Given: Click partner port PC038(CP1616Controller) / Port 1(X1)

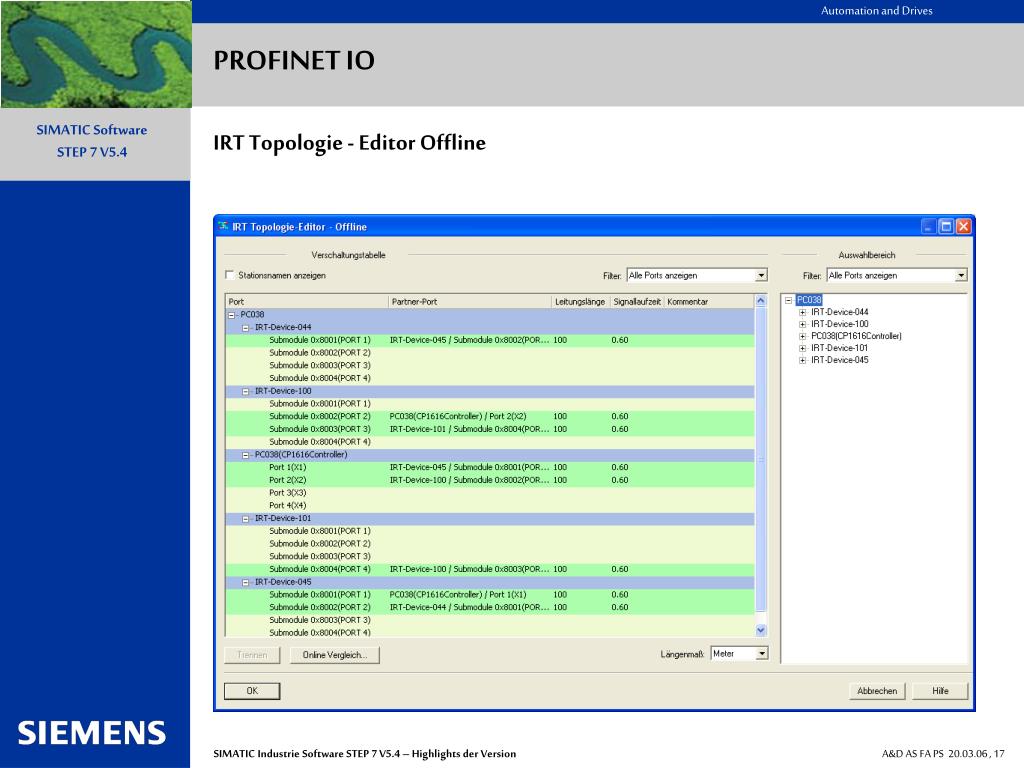Looking at the screenshot, I should click(458, 595).
